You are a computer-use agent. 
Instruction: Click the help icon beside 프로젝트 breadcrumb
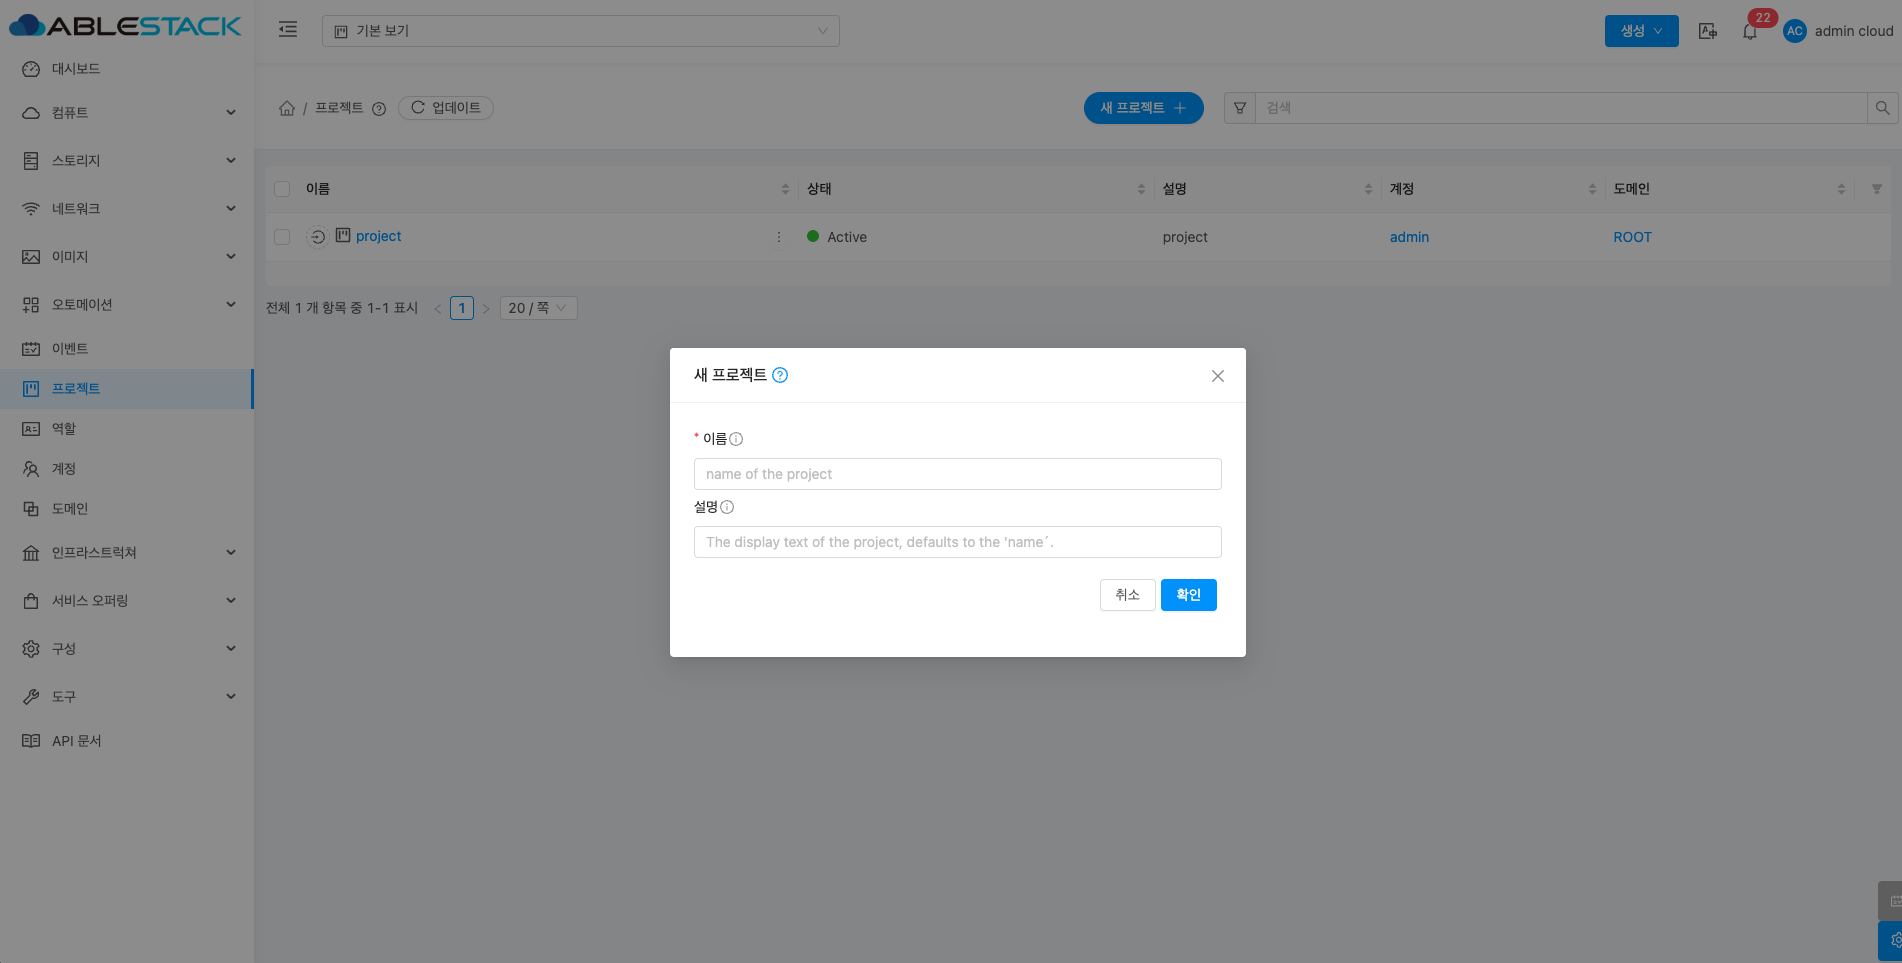click(x=379, y=109)
